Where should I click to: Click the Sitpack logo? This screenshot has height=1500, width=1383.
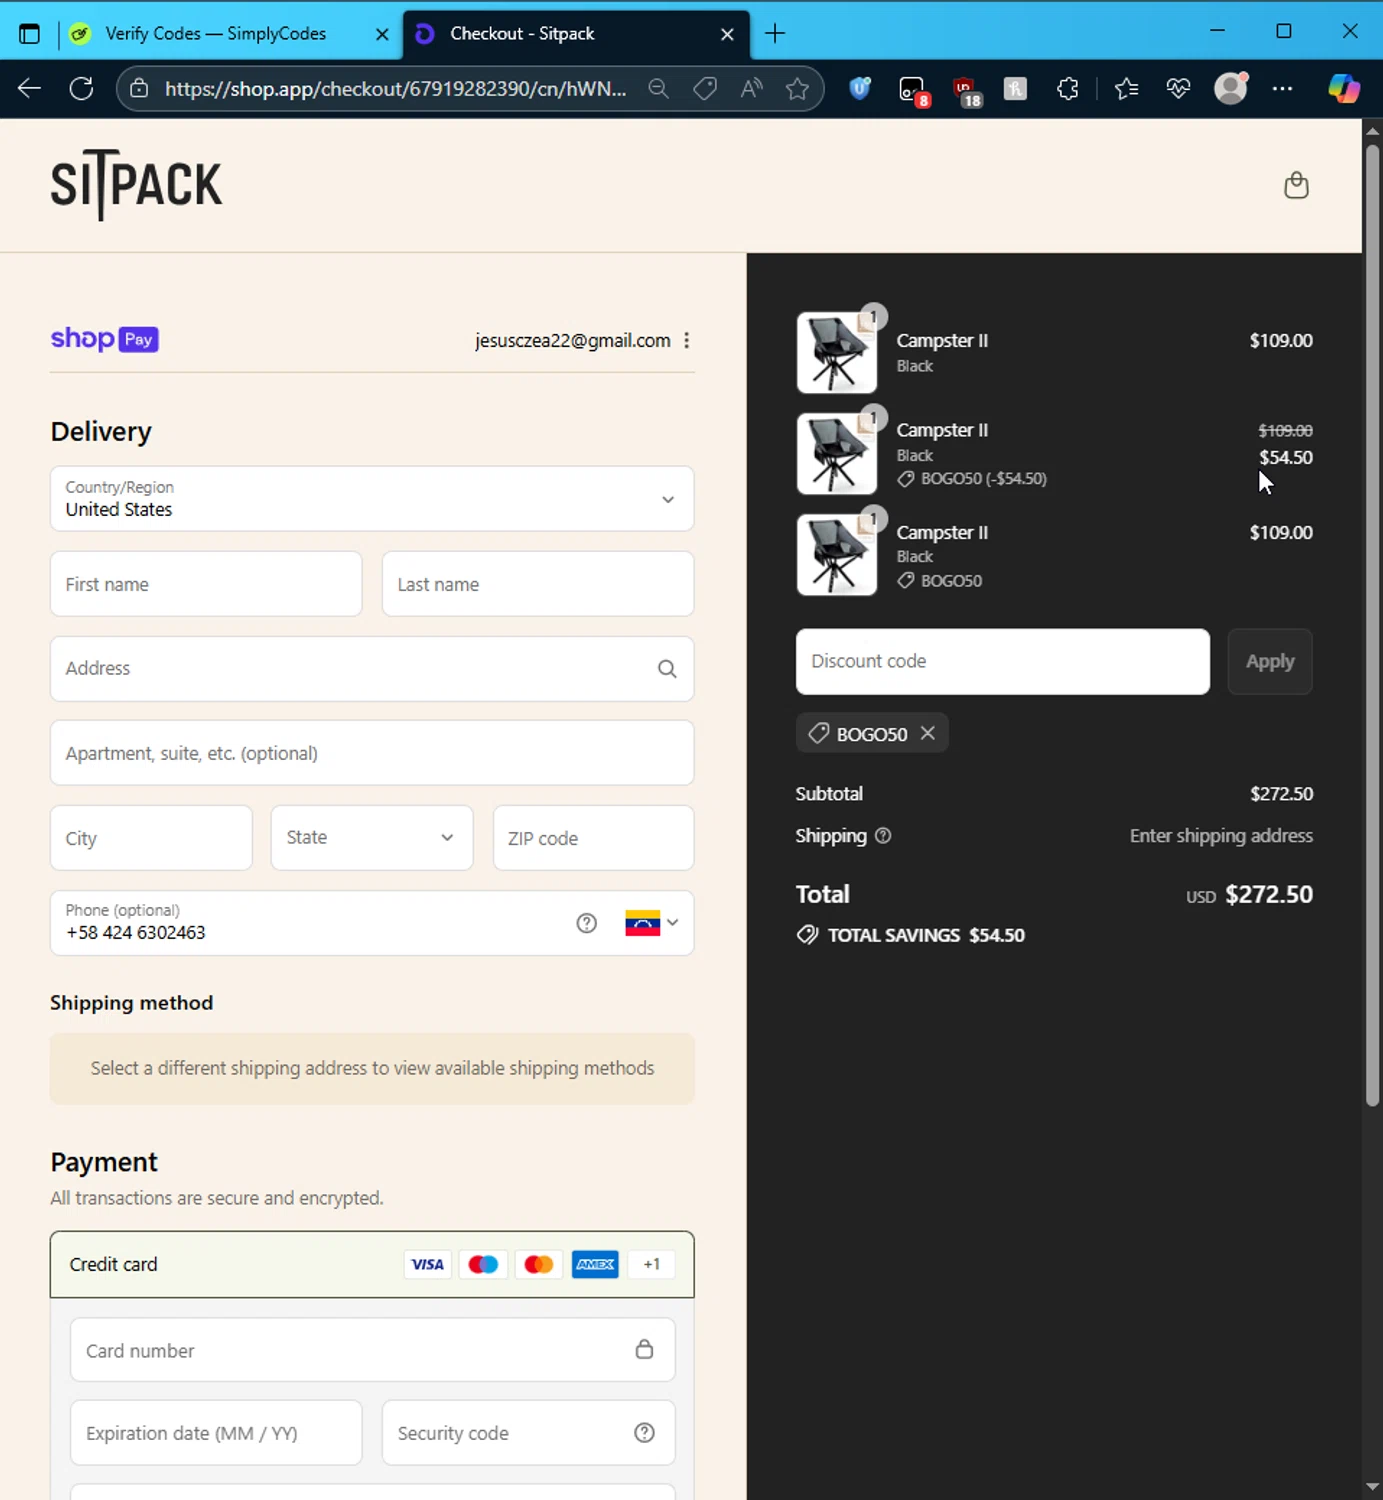[x=136, y=185]
